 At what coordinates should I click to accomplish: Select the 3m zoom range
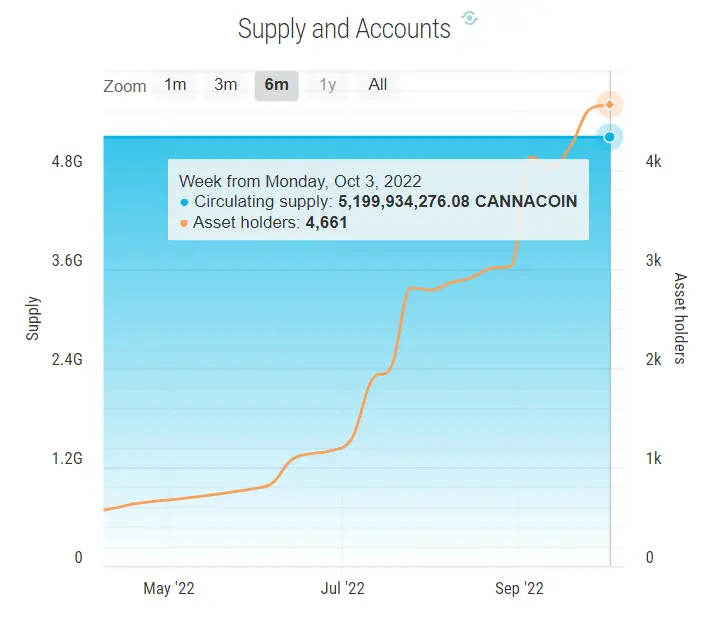tap(225, 85)
